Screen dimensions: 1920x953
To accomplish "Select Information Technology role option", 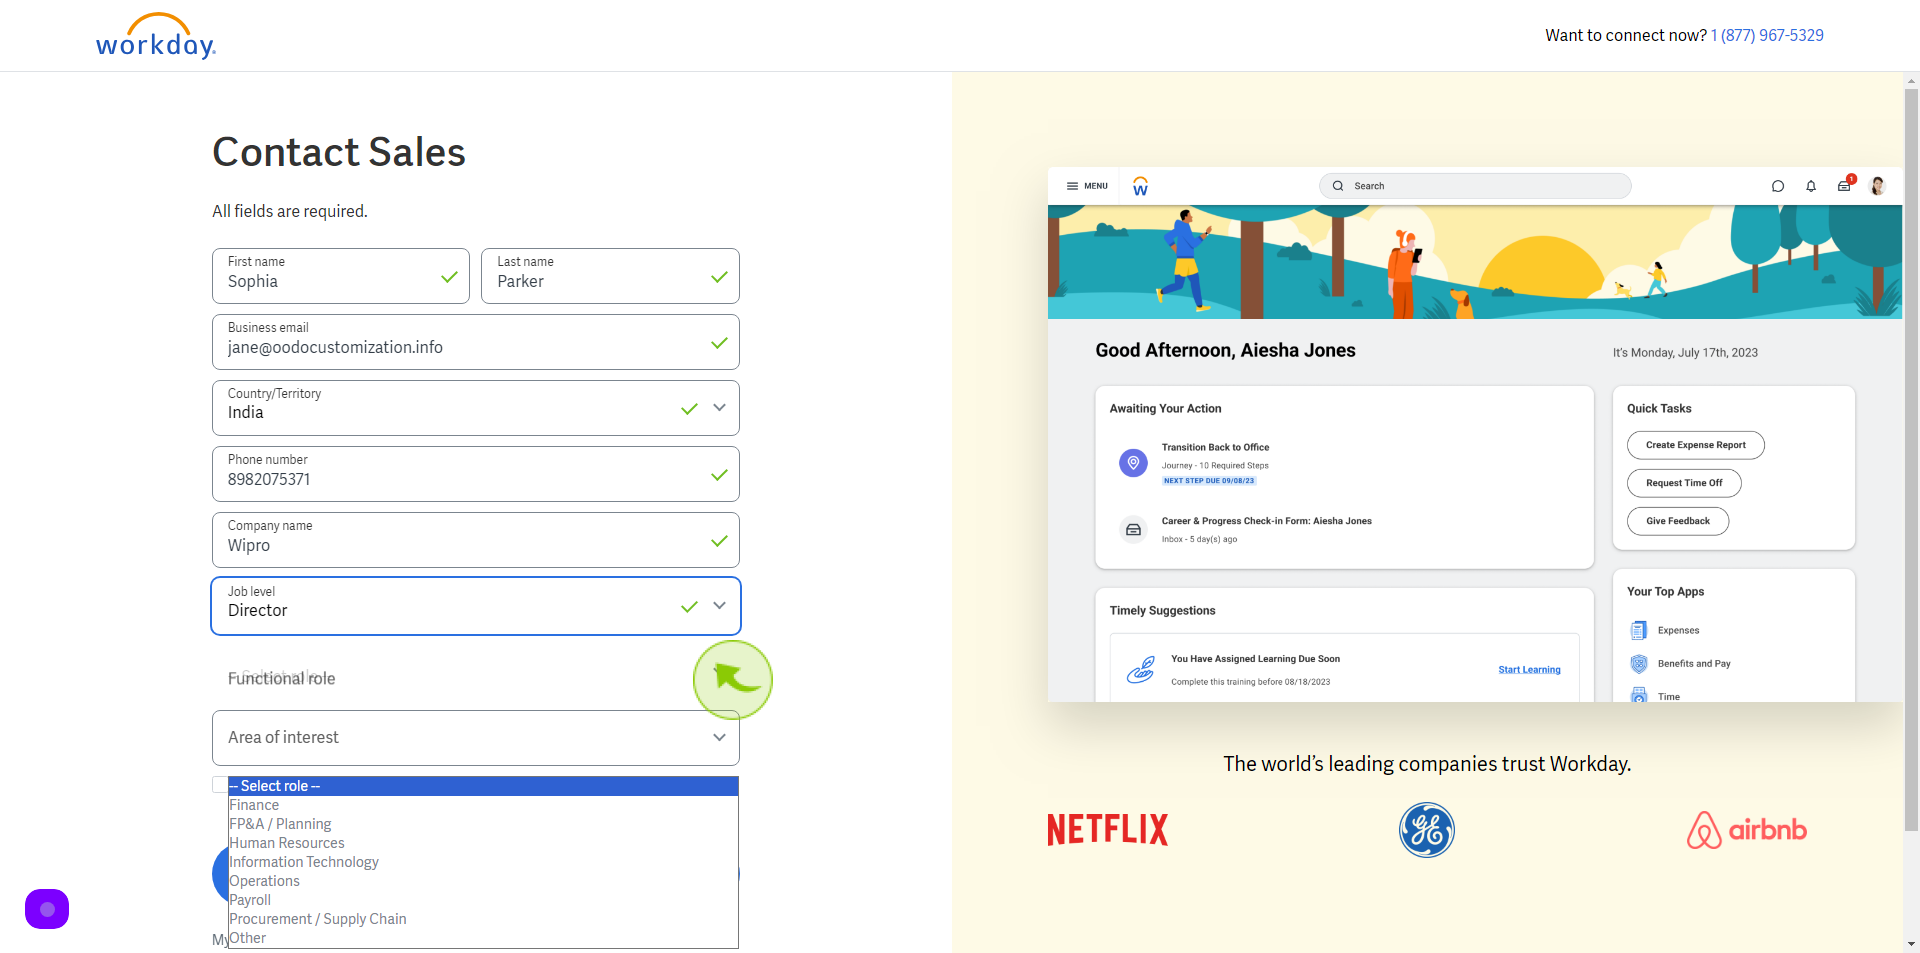I will pyautogui.click(x=483, y=862).
